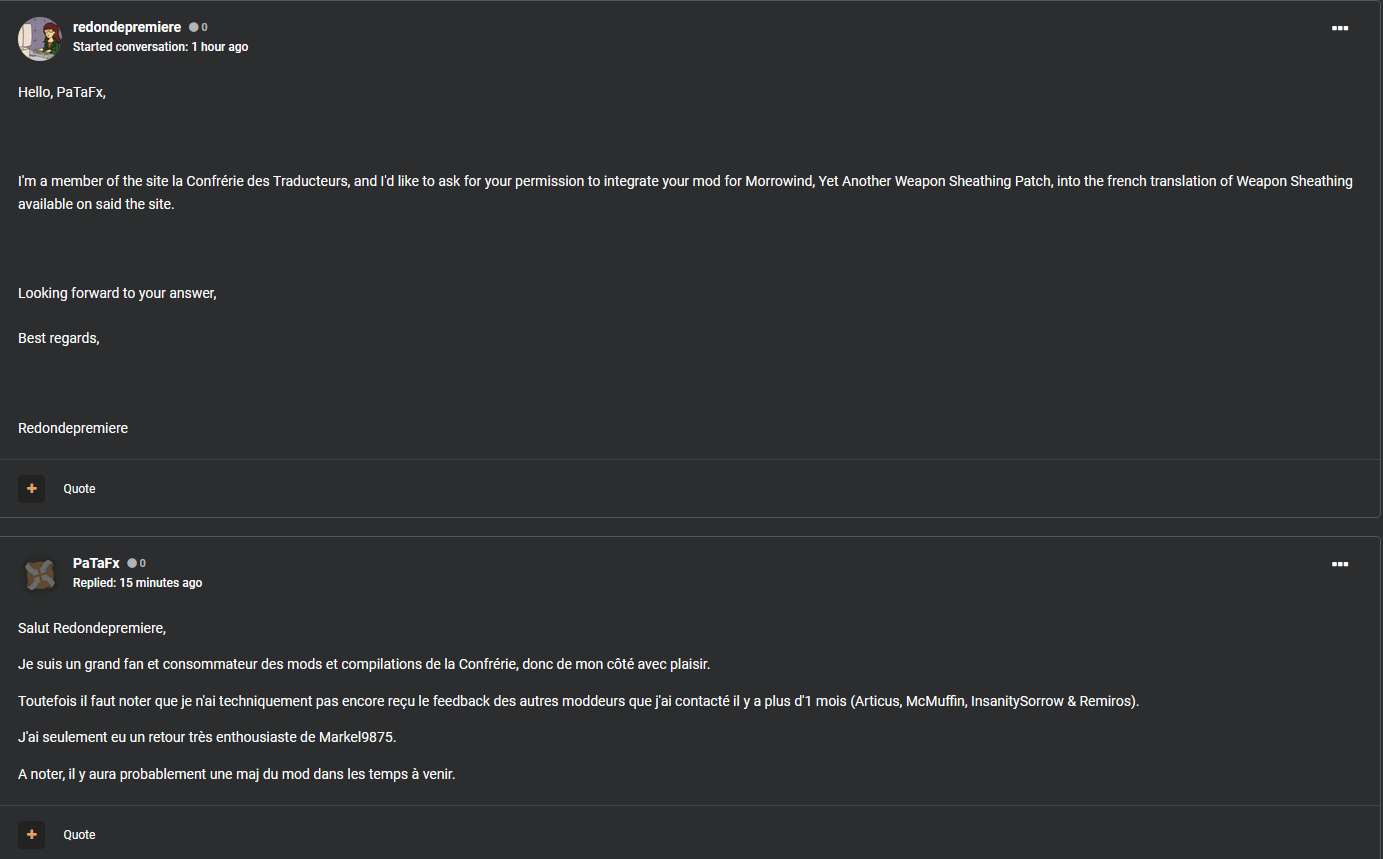
Task: Click the 'Replied: 15 minutes ago' timestamp
Action: pyautogui.click(x=137, y=583)
